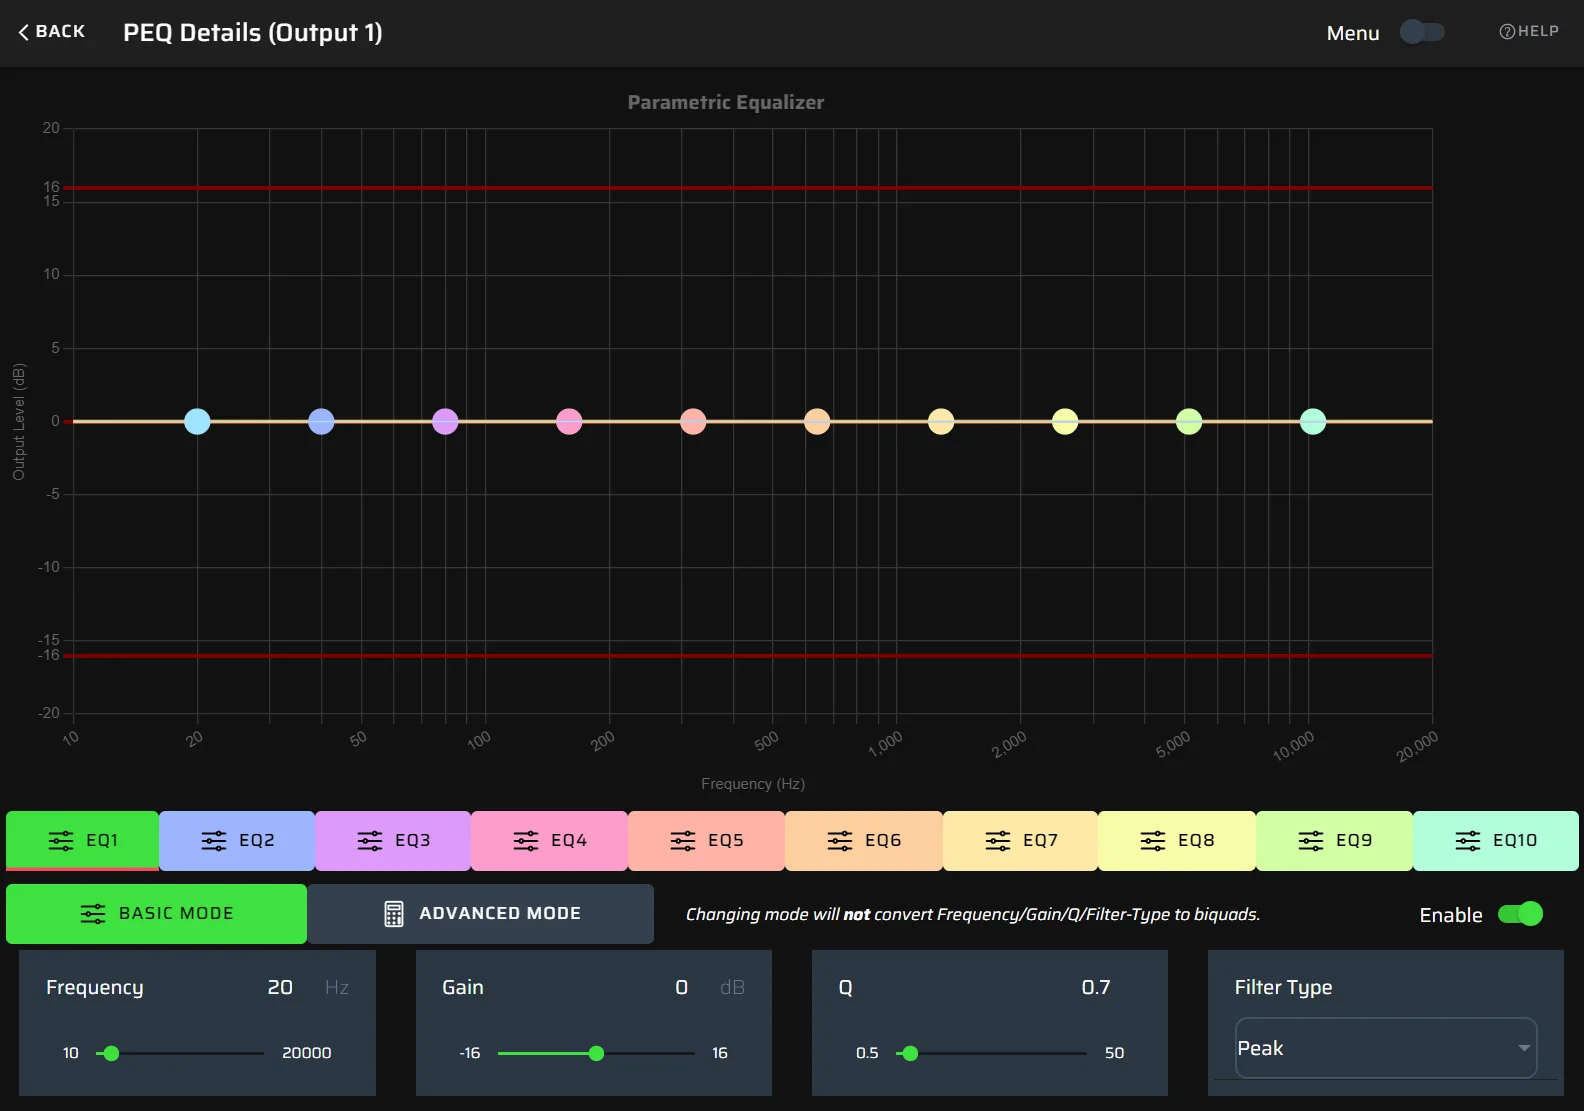The width and height of the screenshot is (1584, 1111).
Task: Toggle the Menu switch
Action: coord(1422,32)
